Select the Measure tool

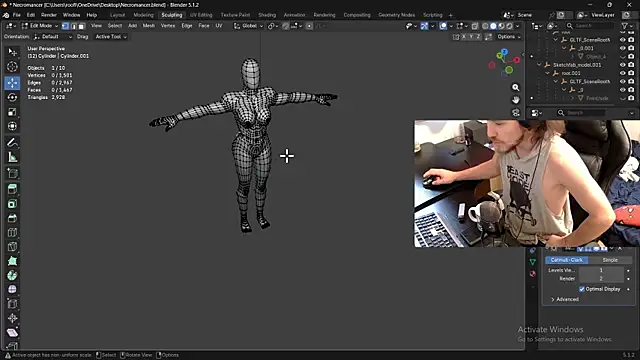pyautogui.click(x=12, y=157)
